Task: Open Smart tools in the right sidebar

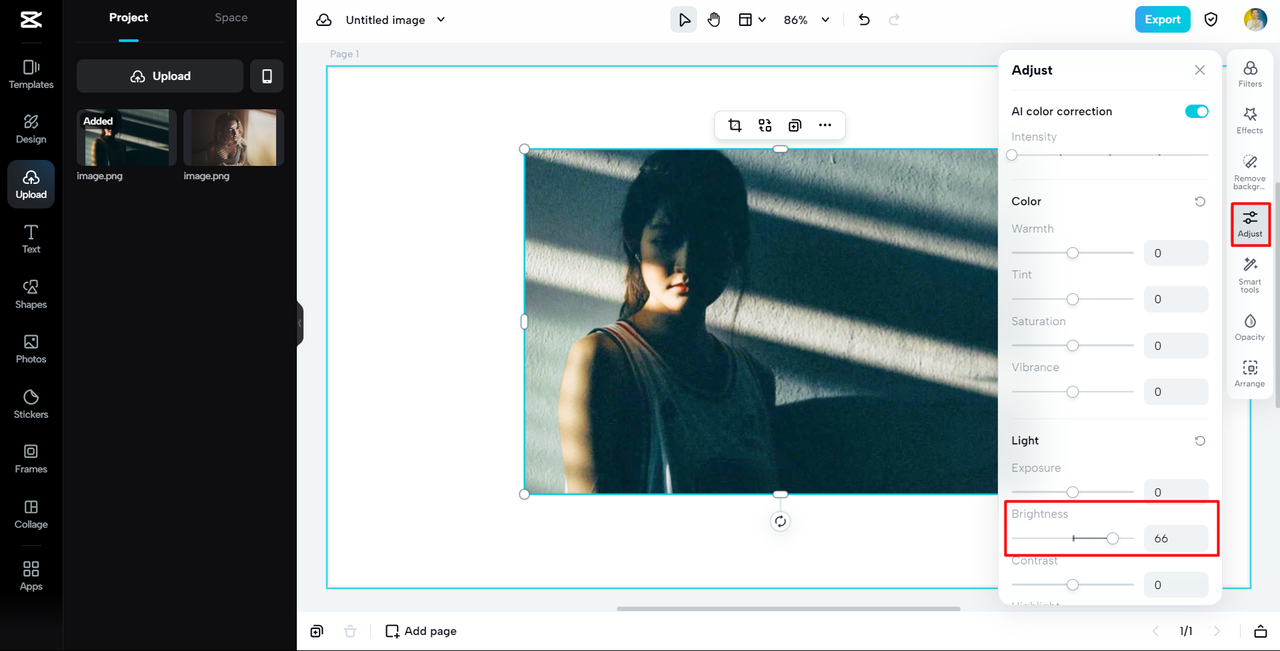Action: click(x=1250, y=272)
